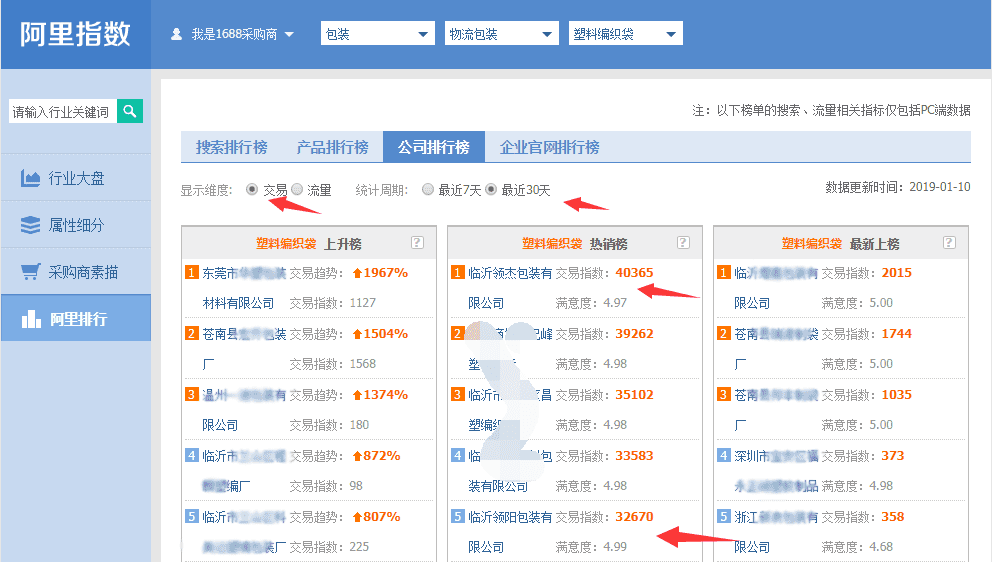Click the 塑料编织袋 热销榜 heading
The width and height of the screenshot is (992, 562).
[574, 244]
